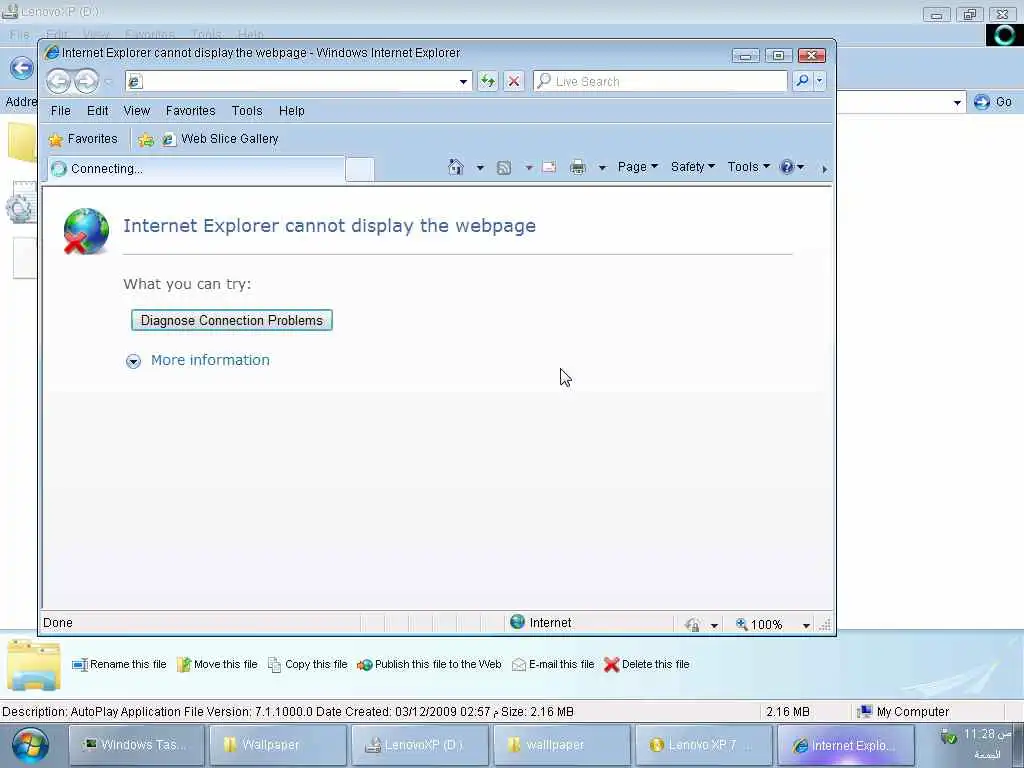Viewport: 1024px width, 768px height.
Task: Click the More information link text
Action: [x=210, y=360]
